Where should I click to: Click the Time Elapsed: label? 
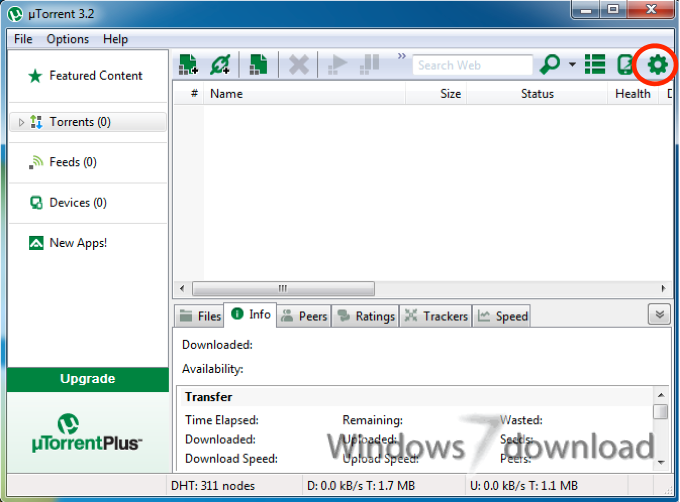(x=222, y=420)
